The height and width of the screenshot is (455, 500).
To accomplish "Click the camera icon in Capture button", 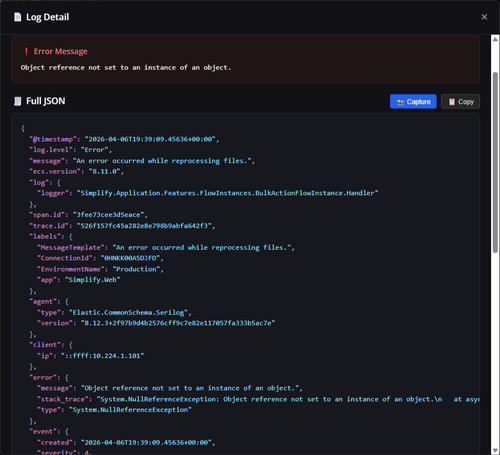I will tap(400, 102).
